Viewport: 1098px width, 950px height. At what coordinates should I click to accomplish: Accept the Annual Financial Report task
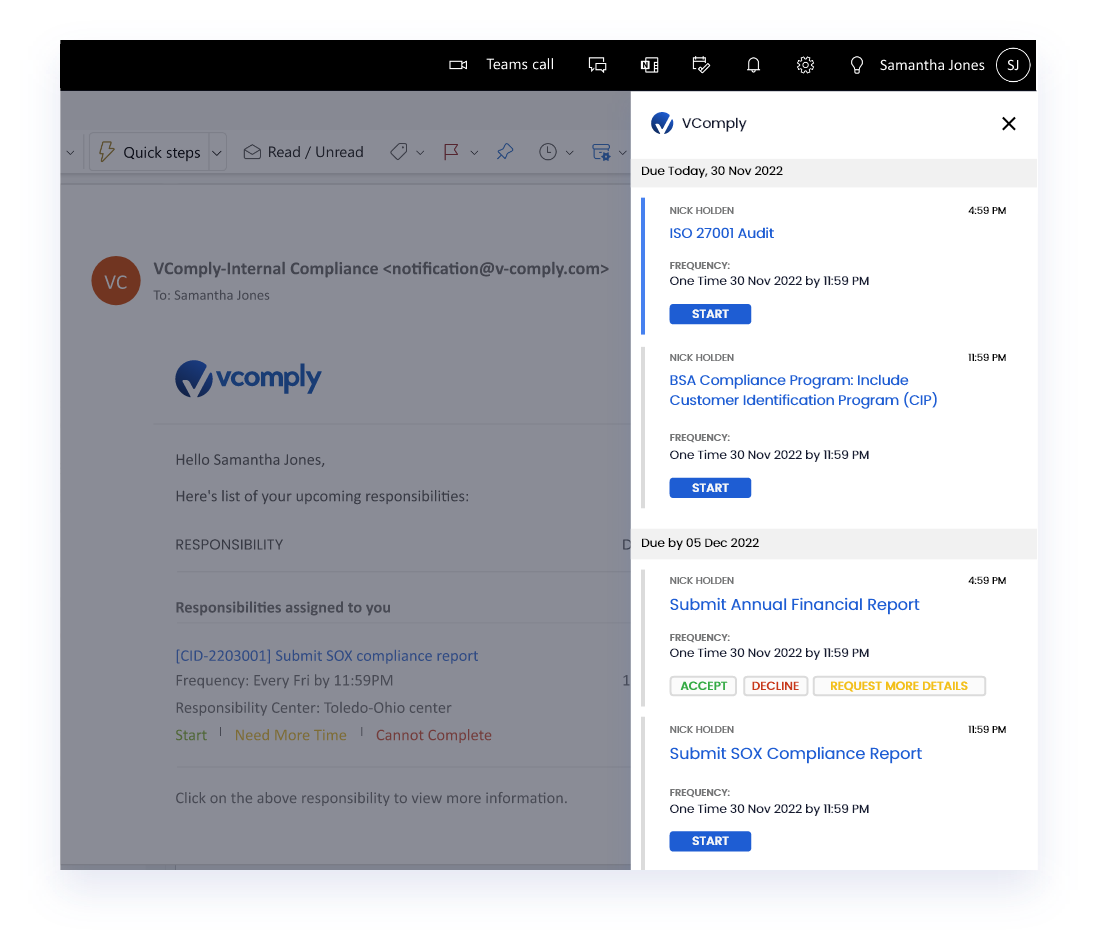pos(703,686)
